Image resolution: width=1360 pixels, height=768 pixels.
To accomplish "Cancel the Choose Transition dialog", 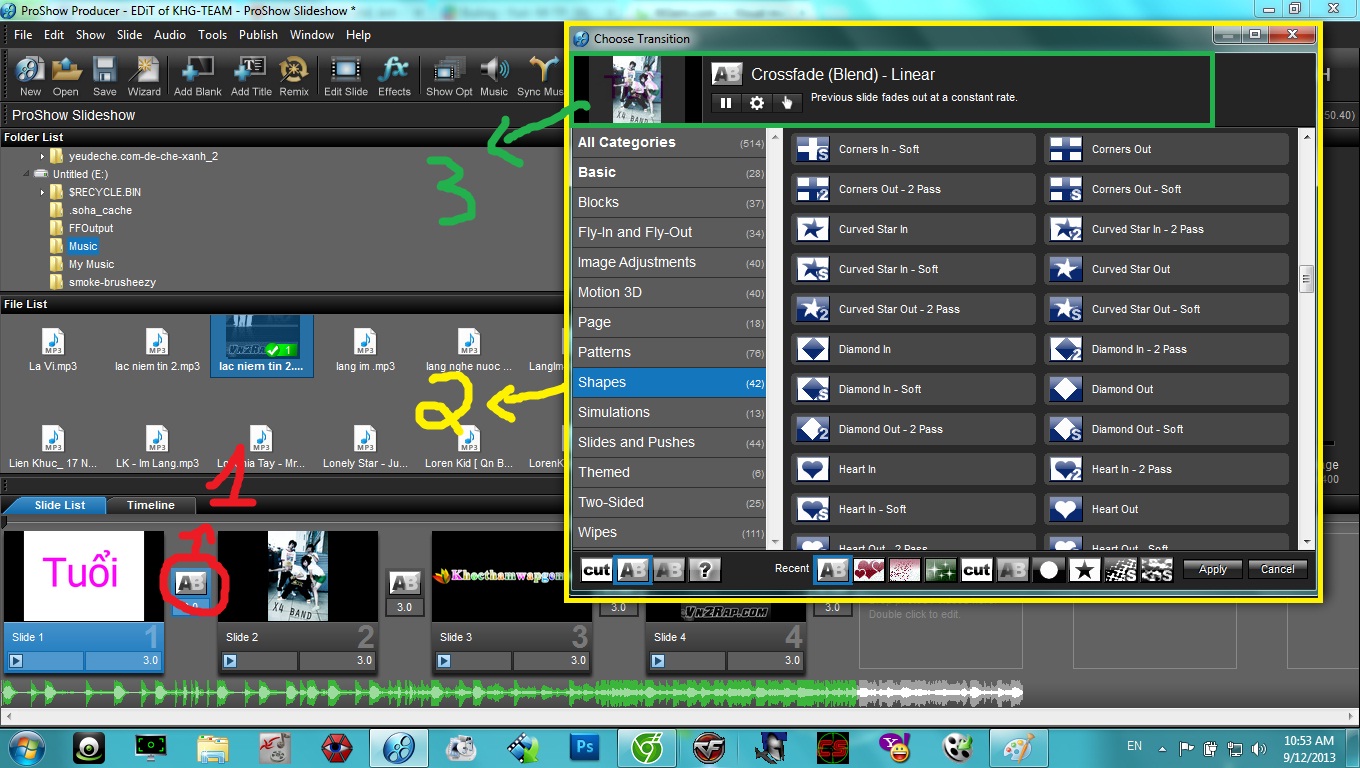I will click(1277, 569).
